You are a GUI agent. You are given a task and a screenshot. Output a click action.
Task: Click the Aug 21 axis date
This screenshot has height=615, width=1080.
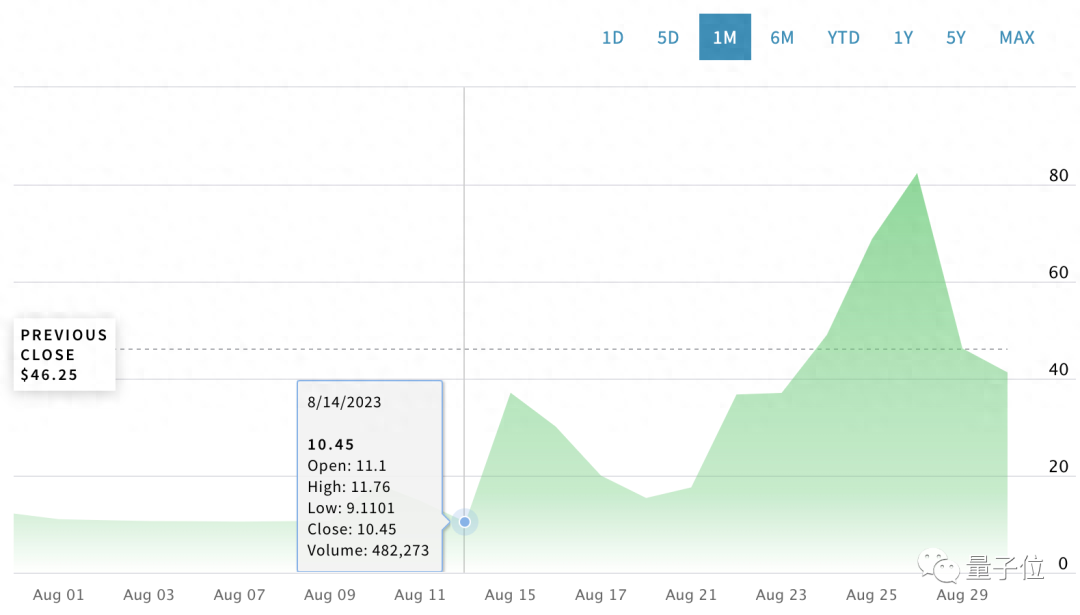click(691, 595)
